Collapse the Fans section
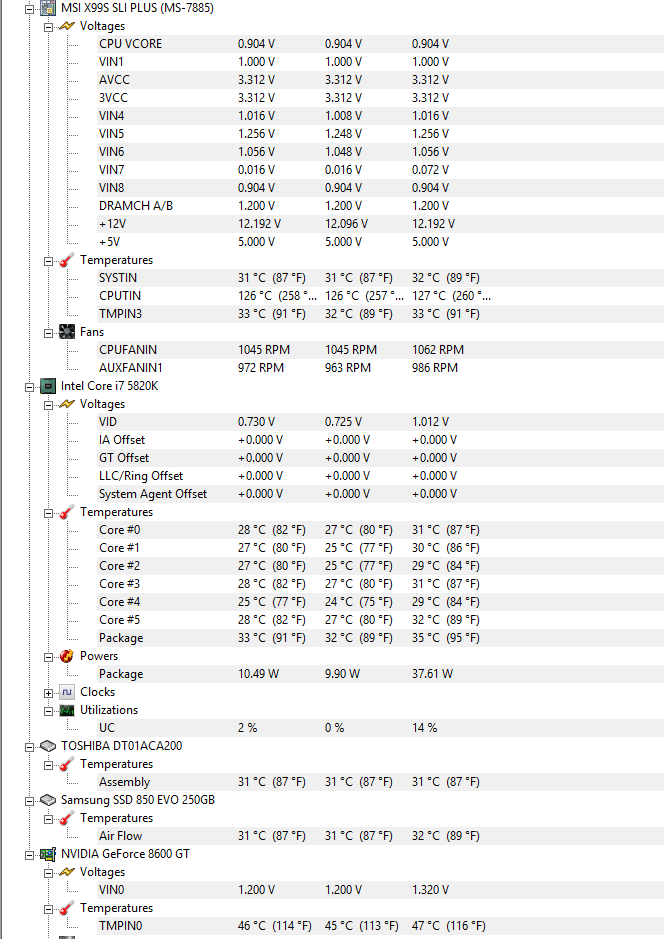Viewport: 664px width, 939px height. [48, 333]
